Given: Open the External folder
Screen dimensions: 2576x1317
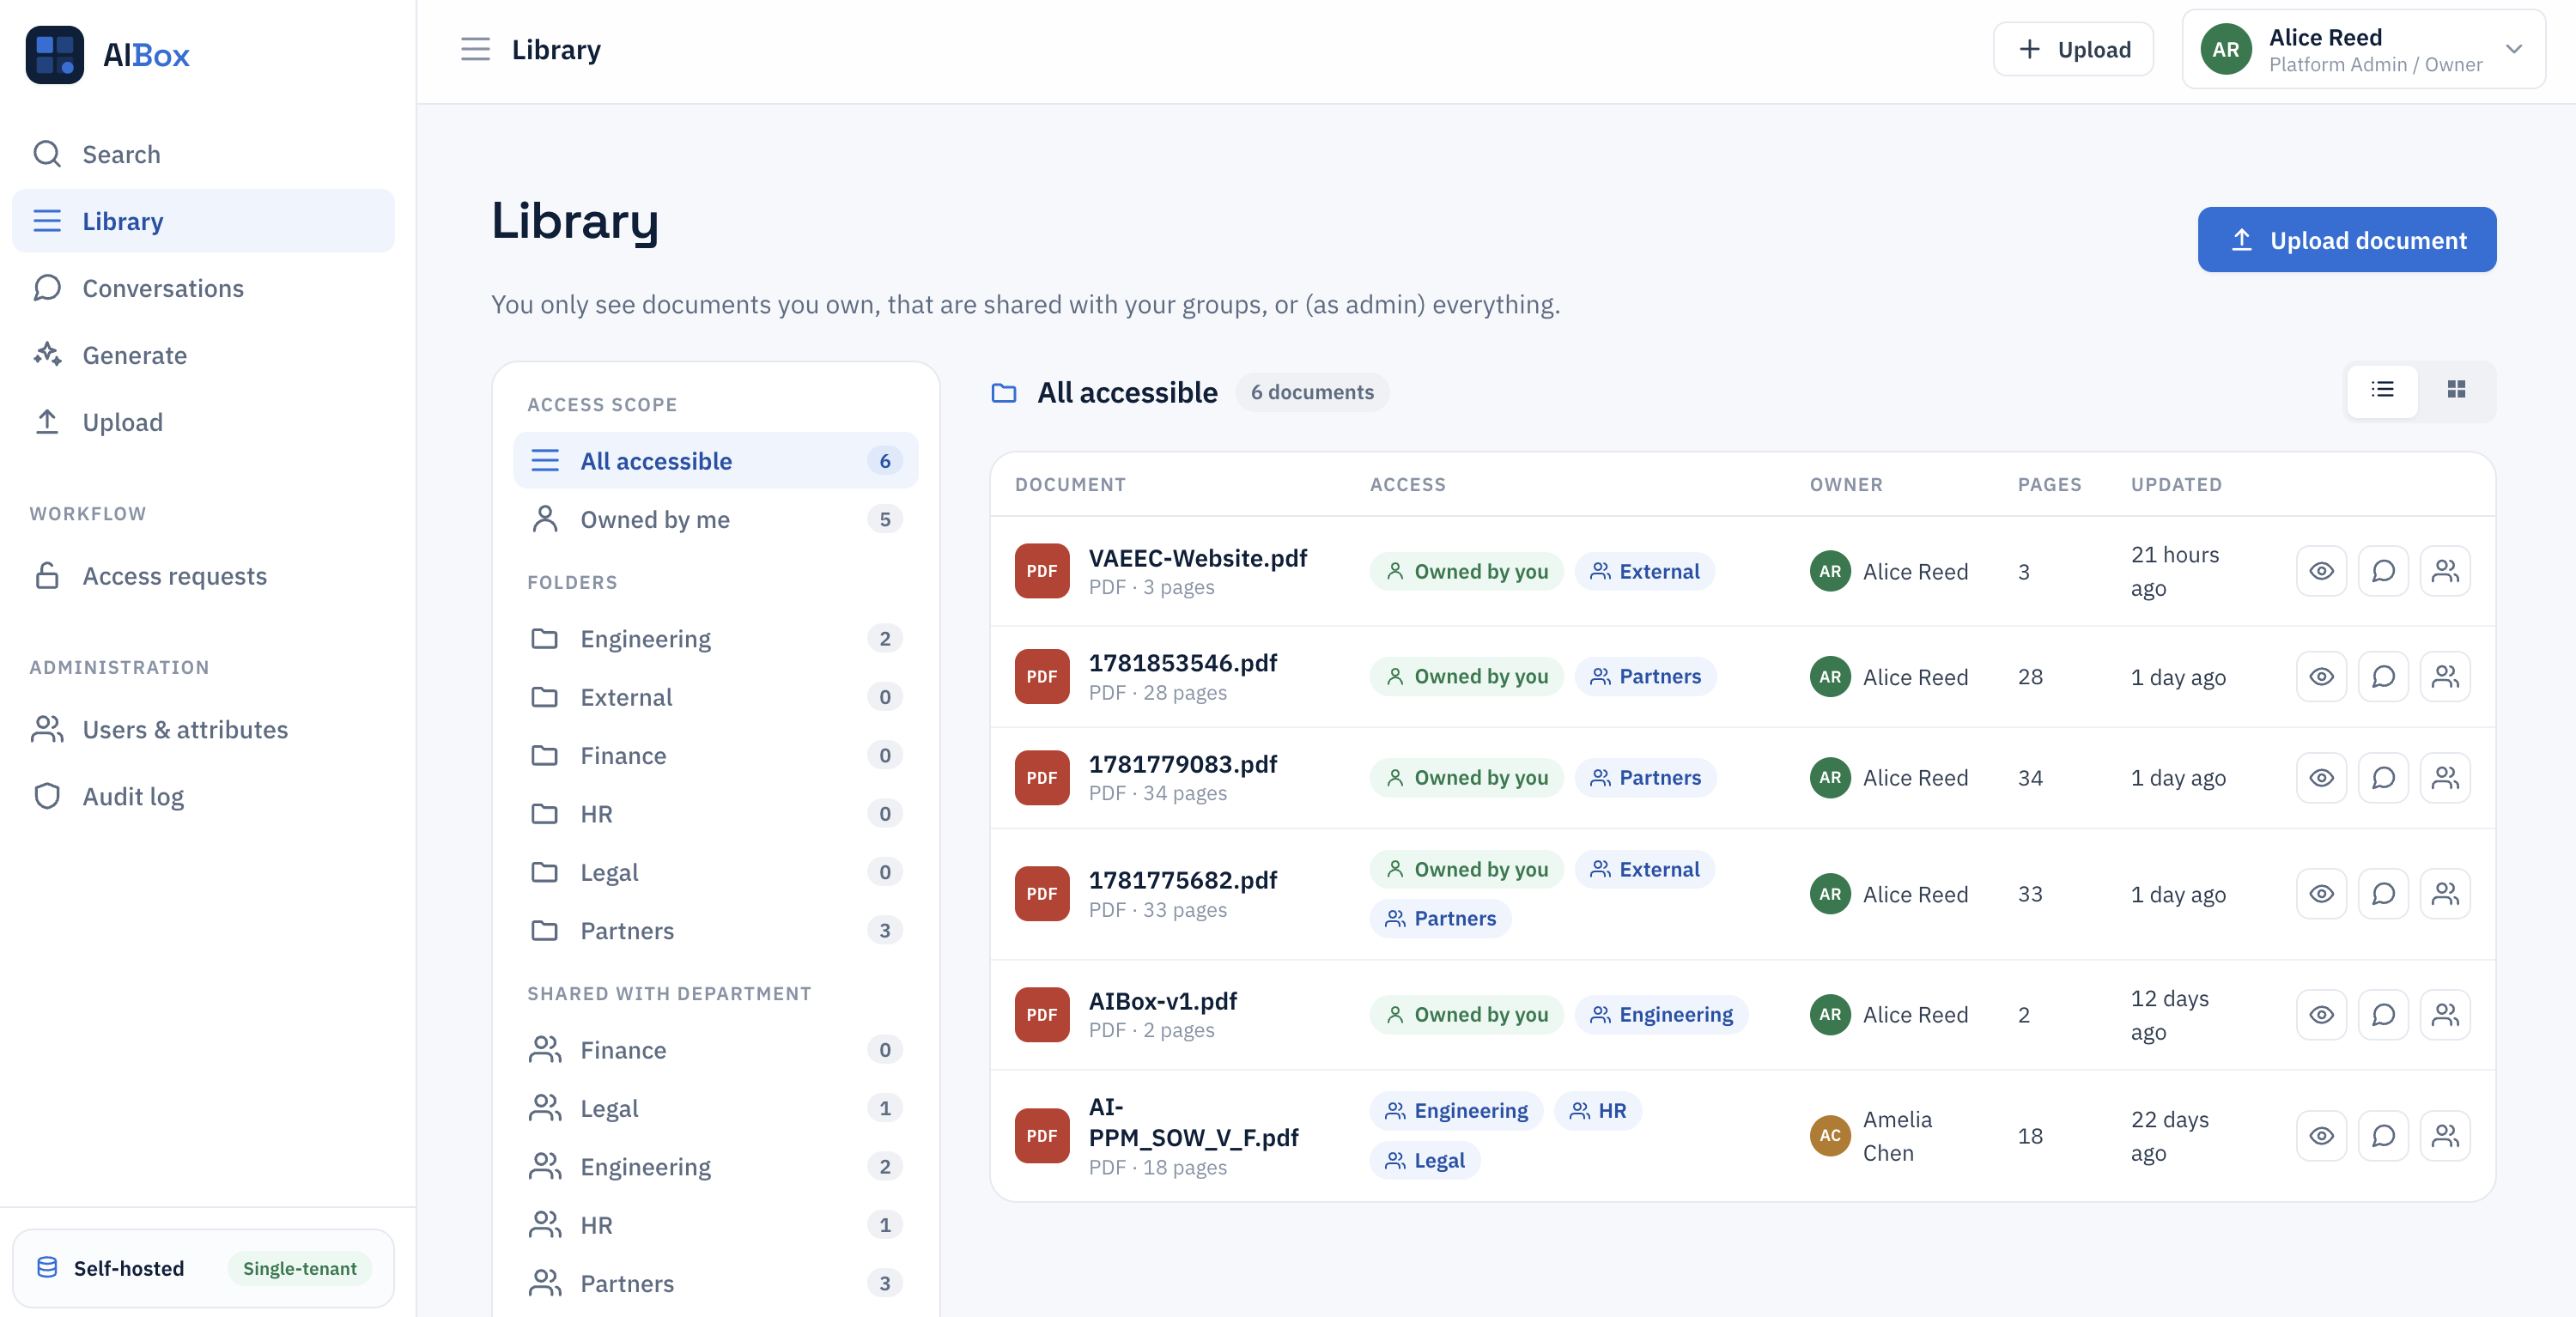Looking at the screenshot, I should coord(715,697).
